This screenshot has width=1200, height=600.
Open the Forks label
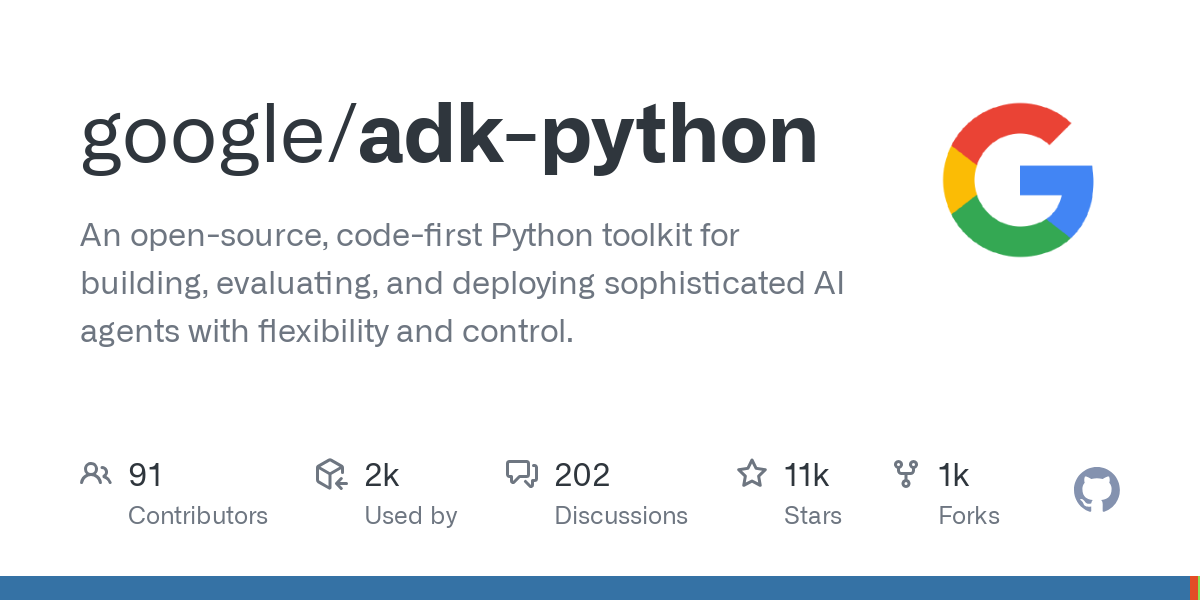[969, 516]
